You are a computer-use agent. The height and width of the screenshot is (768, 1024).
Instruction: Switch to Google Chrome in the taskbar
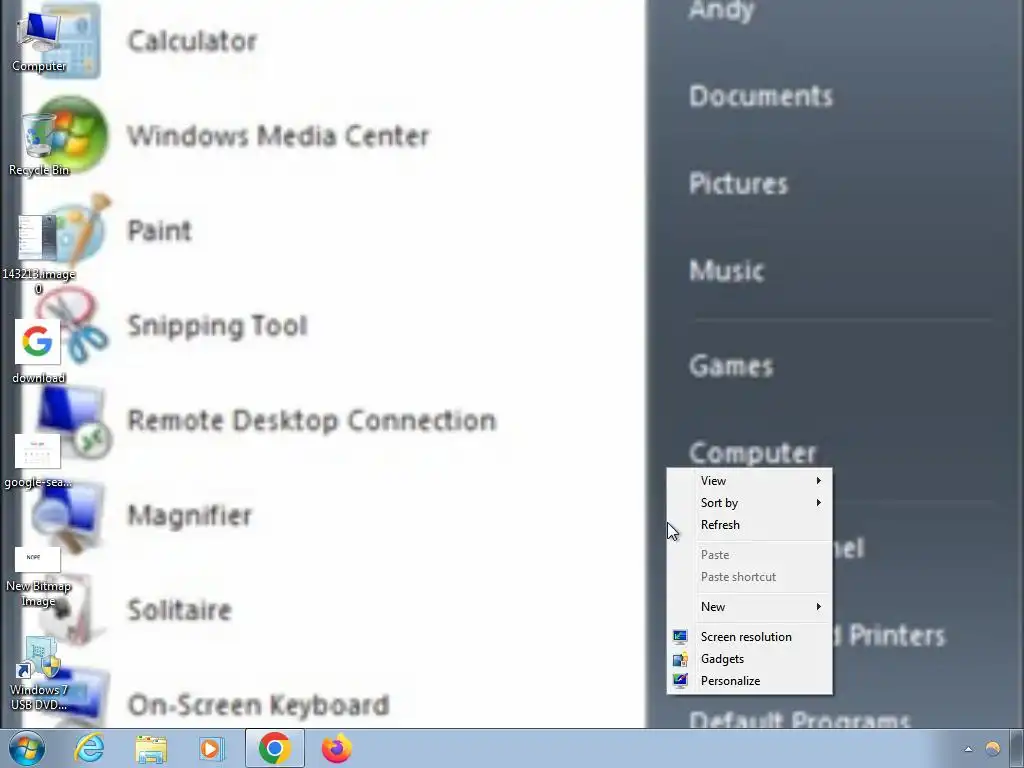[274, 748]
